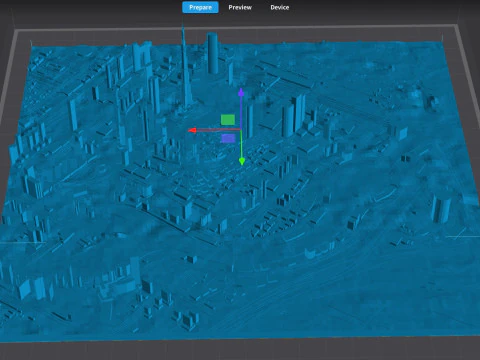Open the Device tab
Screen dimensions: 480x360
tap(280, 7)
